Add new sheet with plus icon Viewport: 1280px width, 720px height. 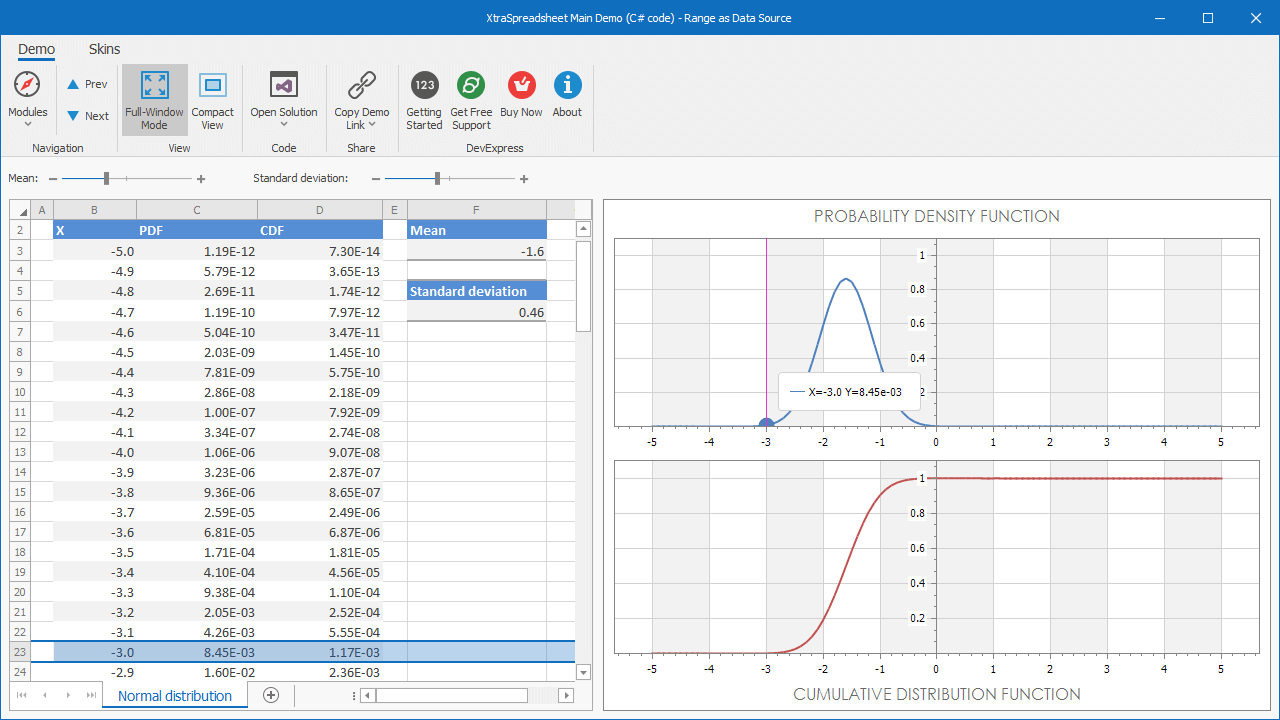[x=270, y=695]
